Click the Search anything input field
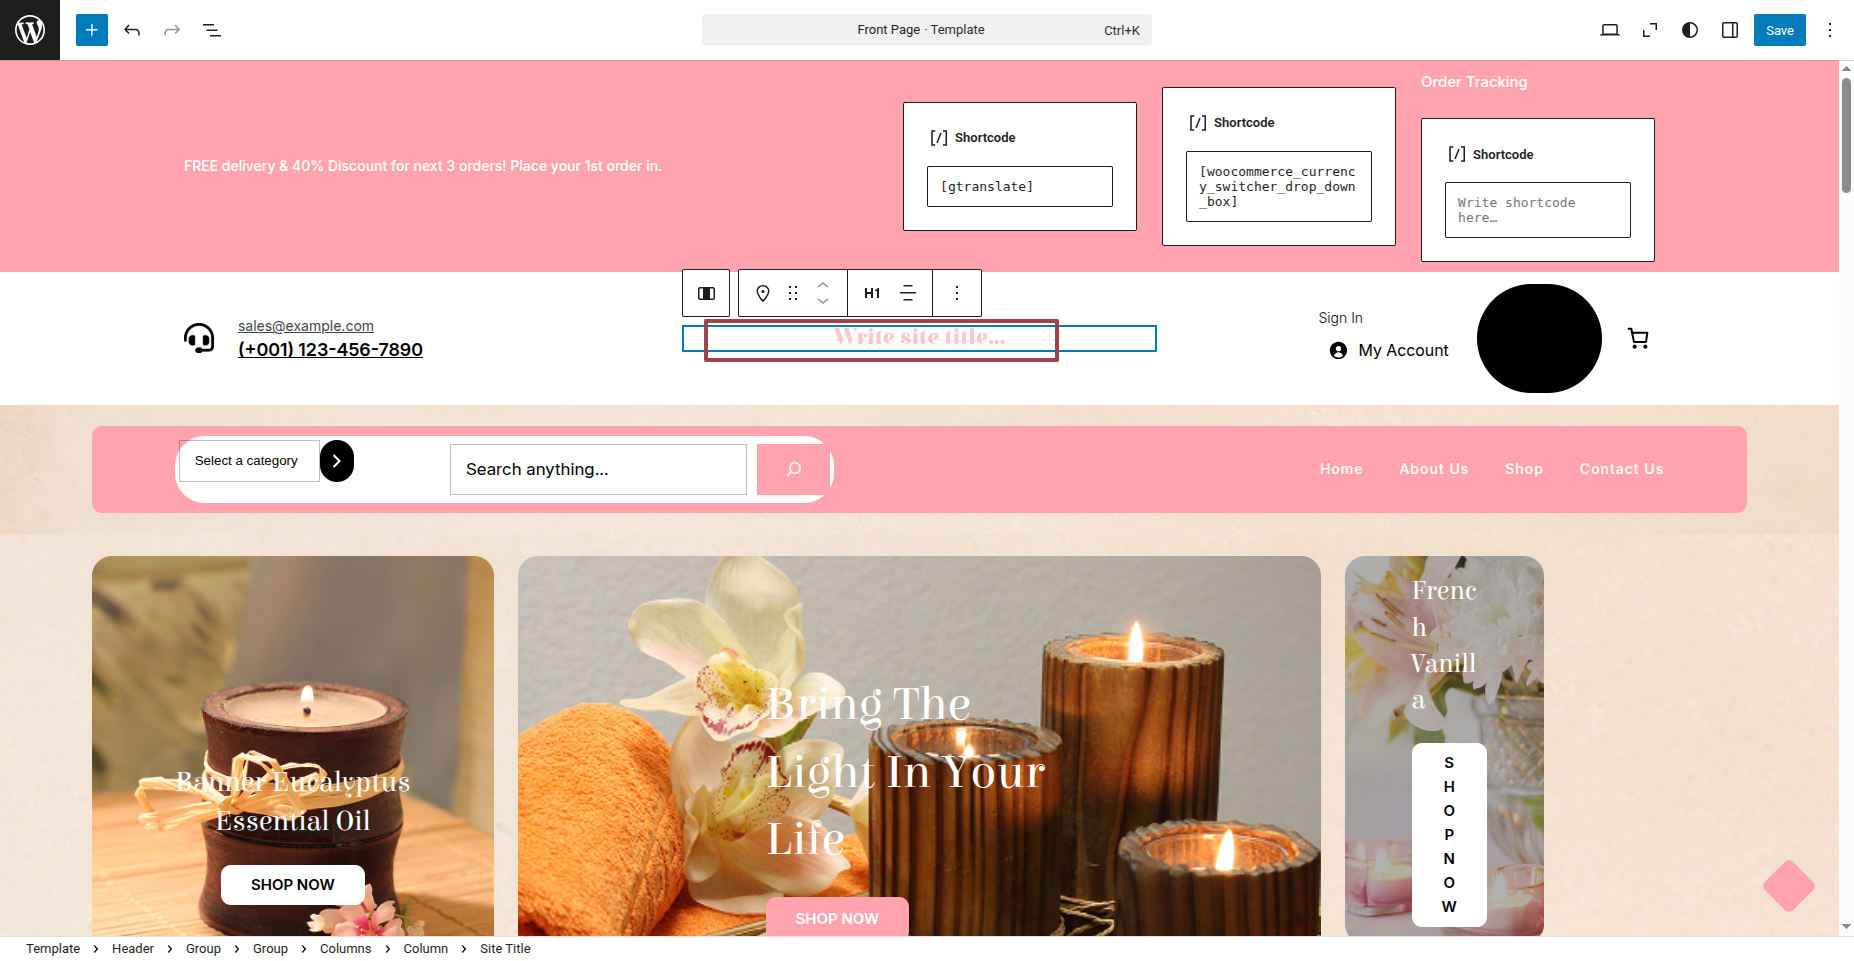Viewport: 1854px width, 961px height. 598,469
